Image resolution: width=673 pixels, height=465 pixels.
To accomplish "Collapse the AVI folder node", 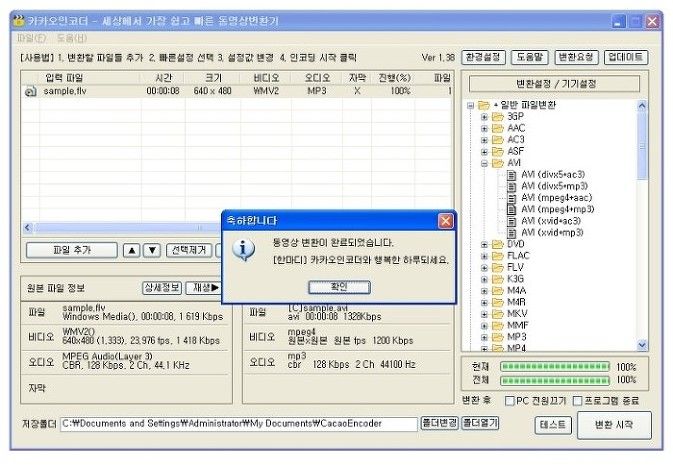I will (484, 163).
